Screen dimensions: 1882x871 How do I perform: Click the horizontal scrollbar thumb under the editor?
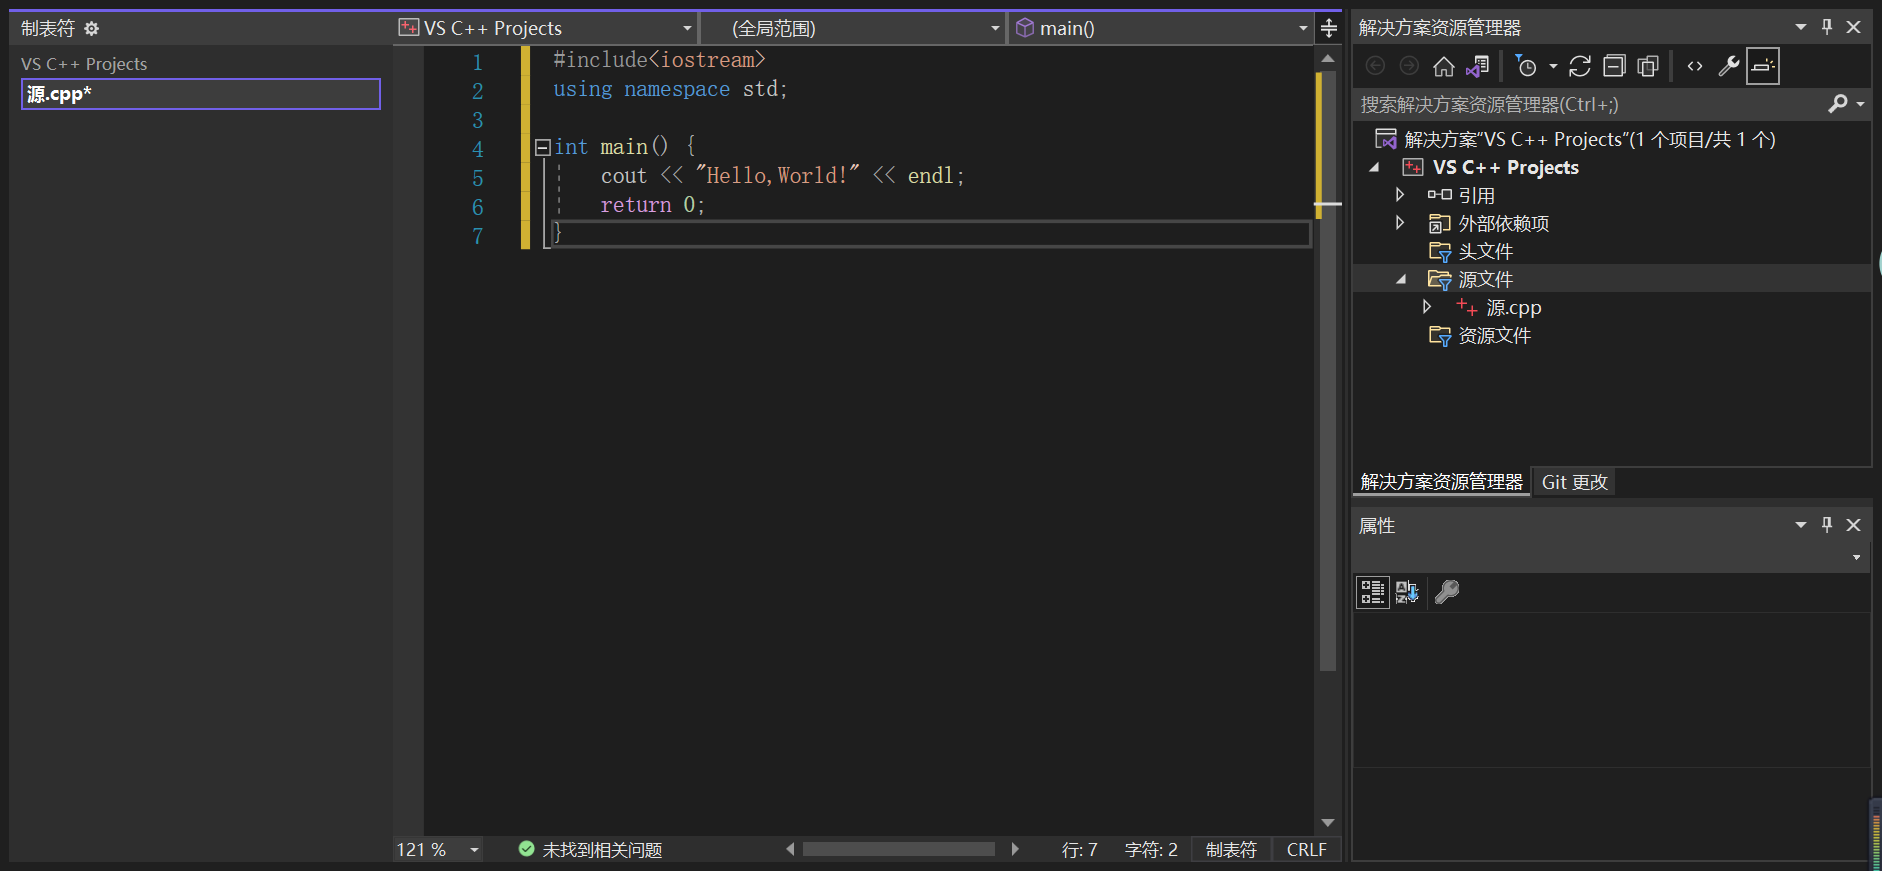pyautogui.click(x=898, y=849)
